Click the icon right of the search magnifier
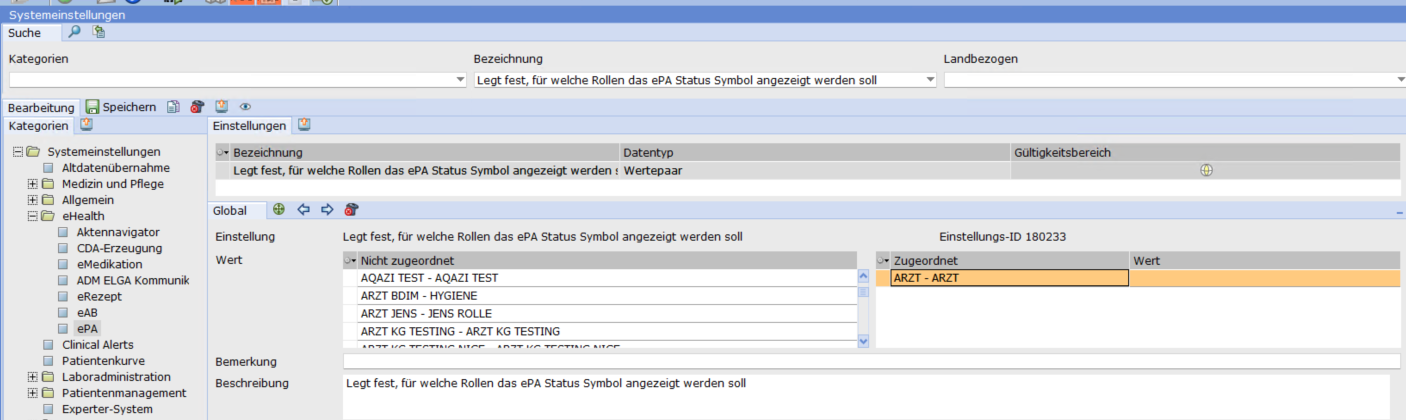The width and height of the screenshot is (1406, 420). pos(99,33)
